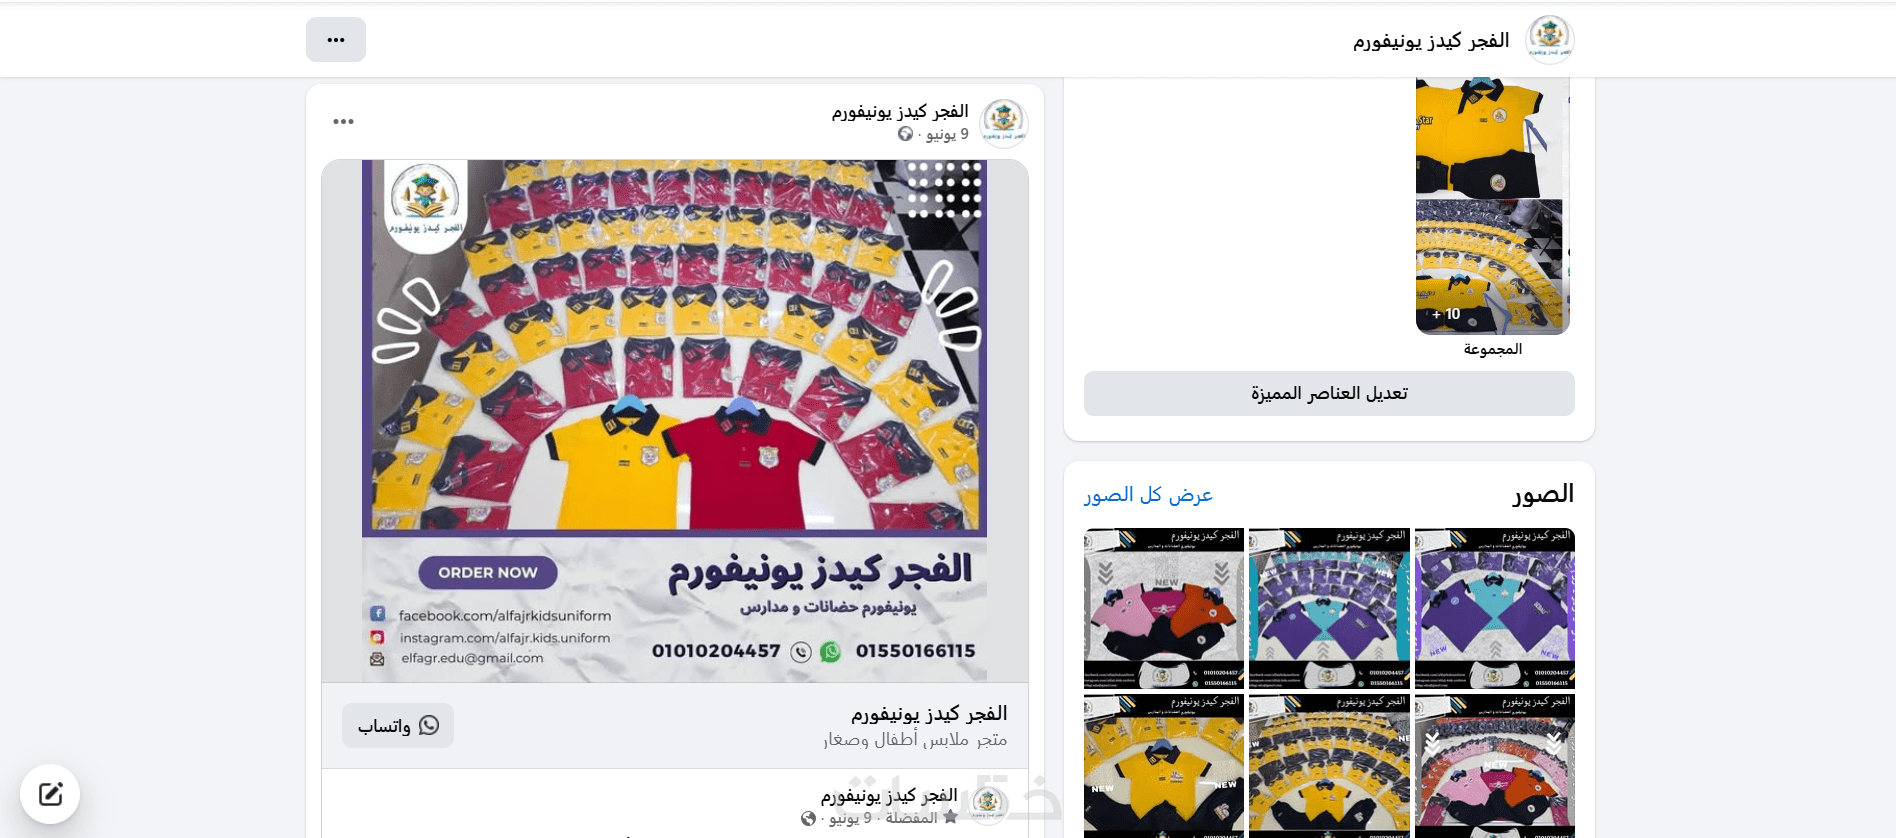The image size is (1896, 838).
Task: Click the 9 يونيو post date link
Action: 947,134
